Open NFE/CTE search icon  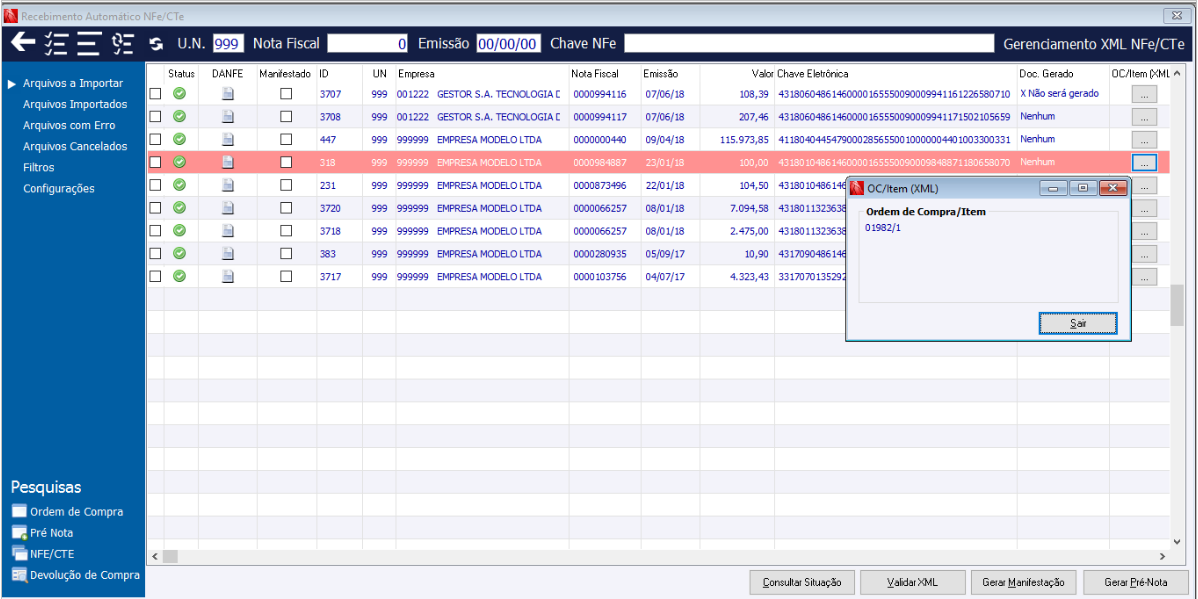19,554
